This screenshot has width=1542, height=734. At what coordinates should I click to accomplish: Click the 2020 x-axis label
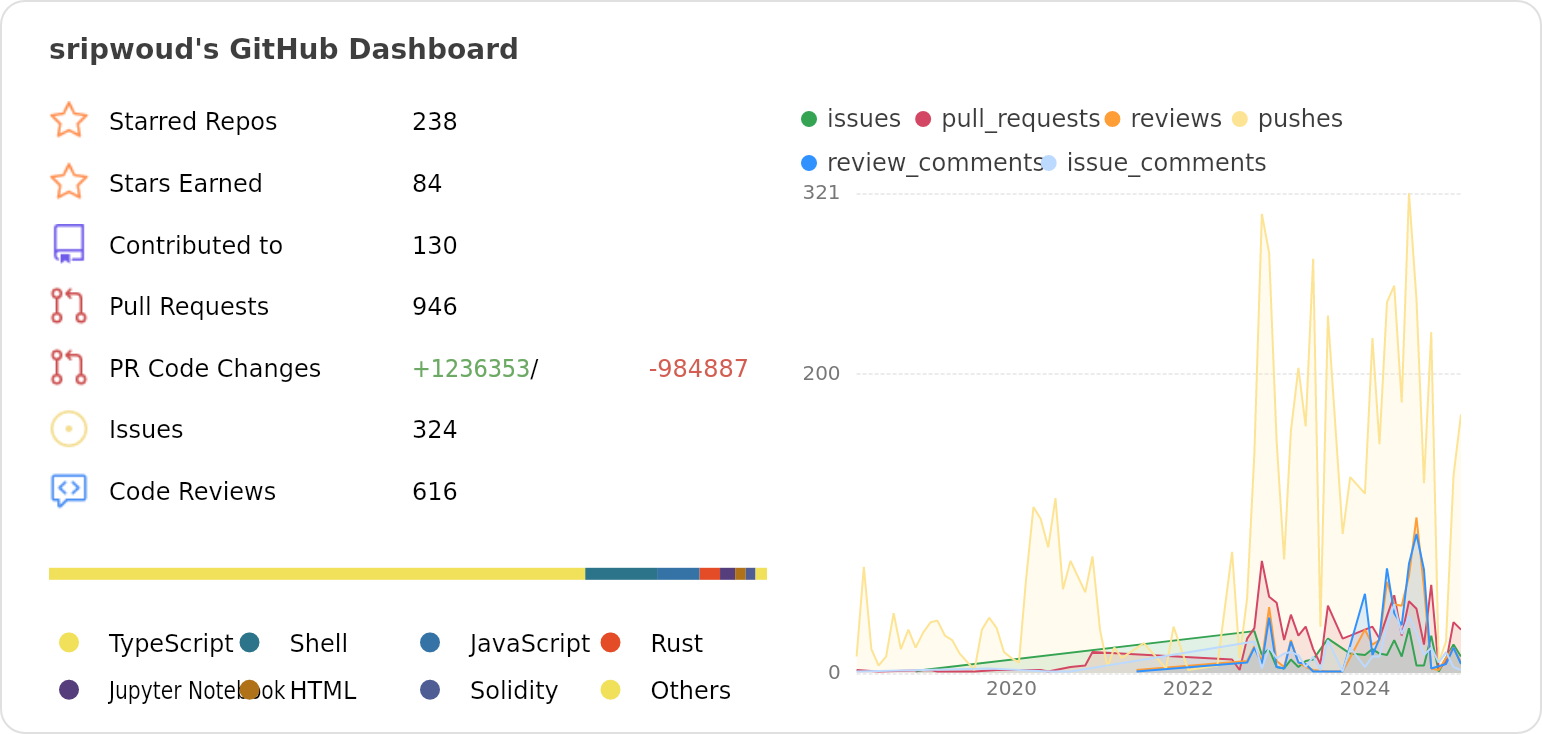(x=1011, y=689)
